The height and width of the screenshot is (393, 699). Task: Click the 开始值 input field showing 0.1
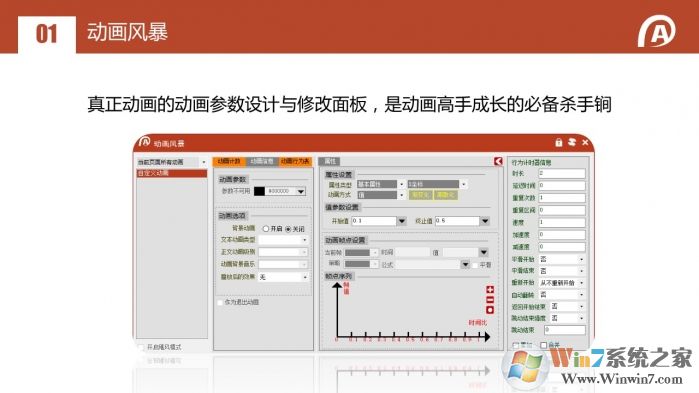click(x=374, y=221)
